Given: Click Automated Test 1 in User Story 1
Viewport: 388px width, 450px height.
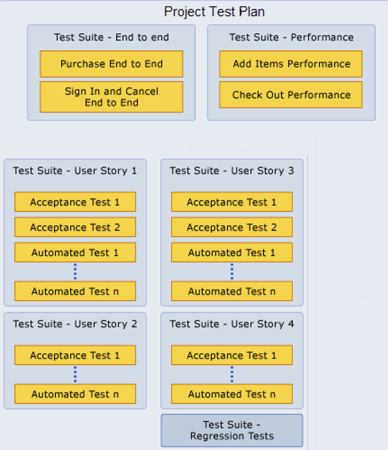Looking at the screenshot, I should (x=75, y=252).
